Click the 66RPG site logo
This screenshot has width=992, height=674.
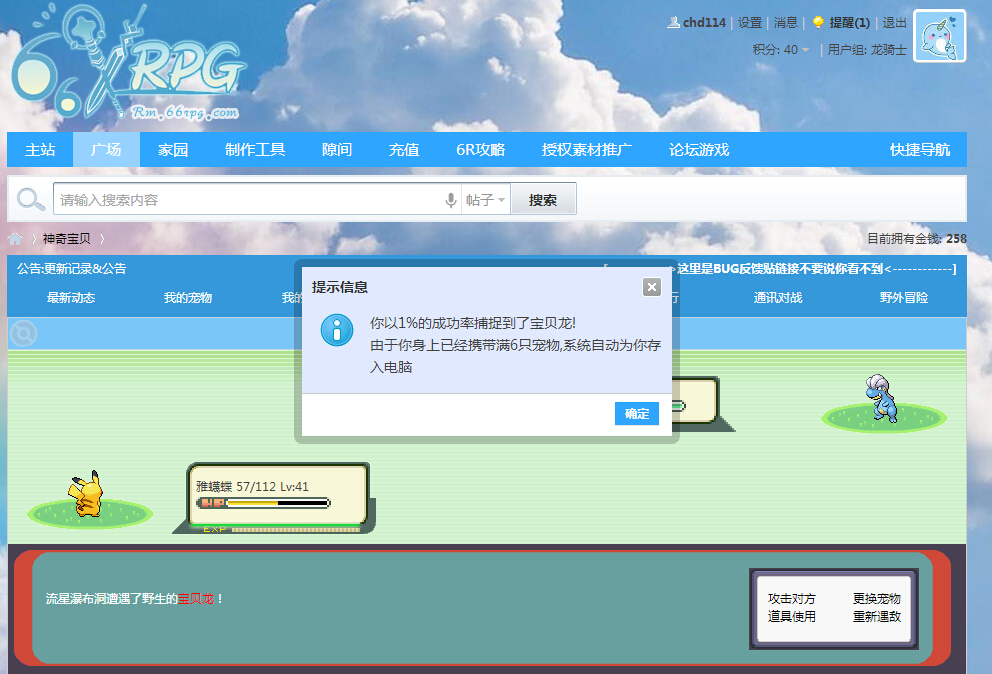pos(128,62)
